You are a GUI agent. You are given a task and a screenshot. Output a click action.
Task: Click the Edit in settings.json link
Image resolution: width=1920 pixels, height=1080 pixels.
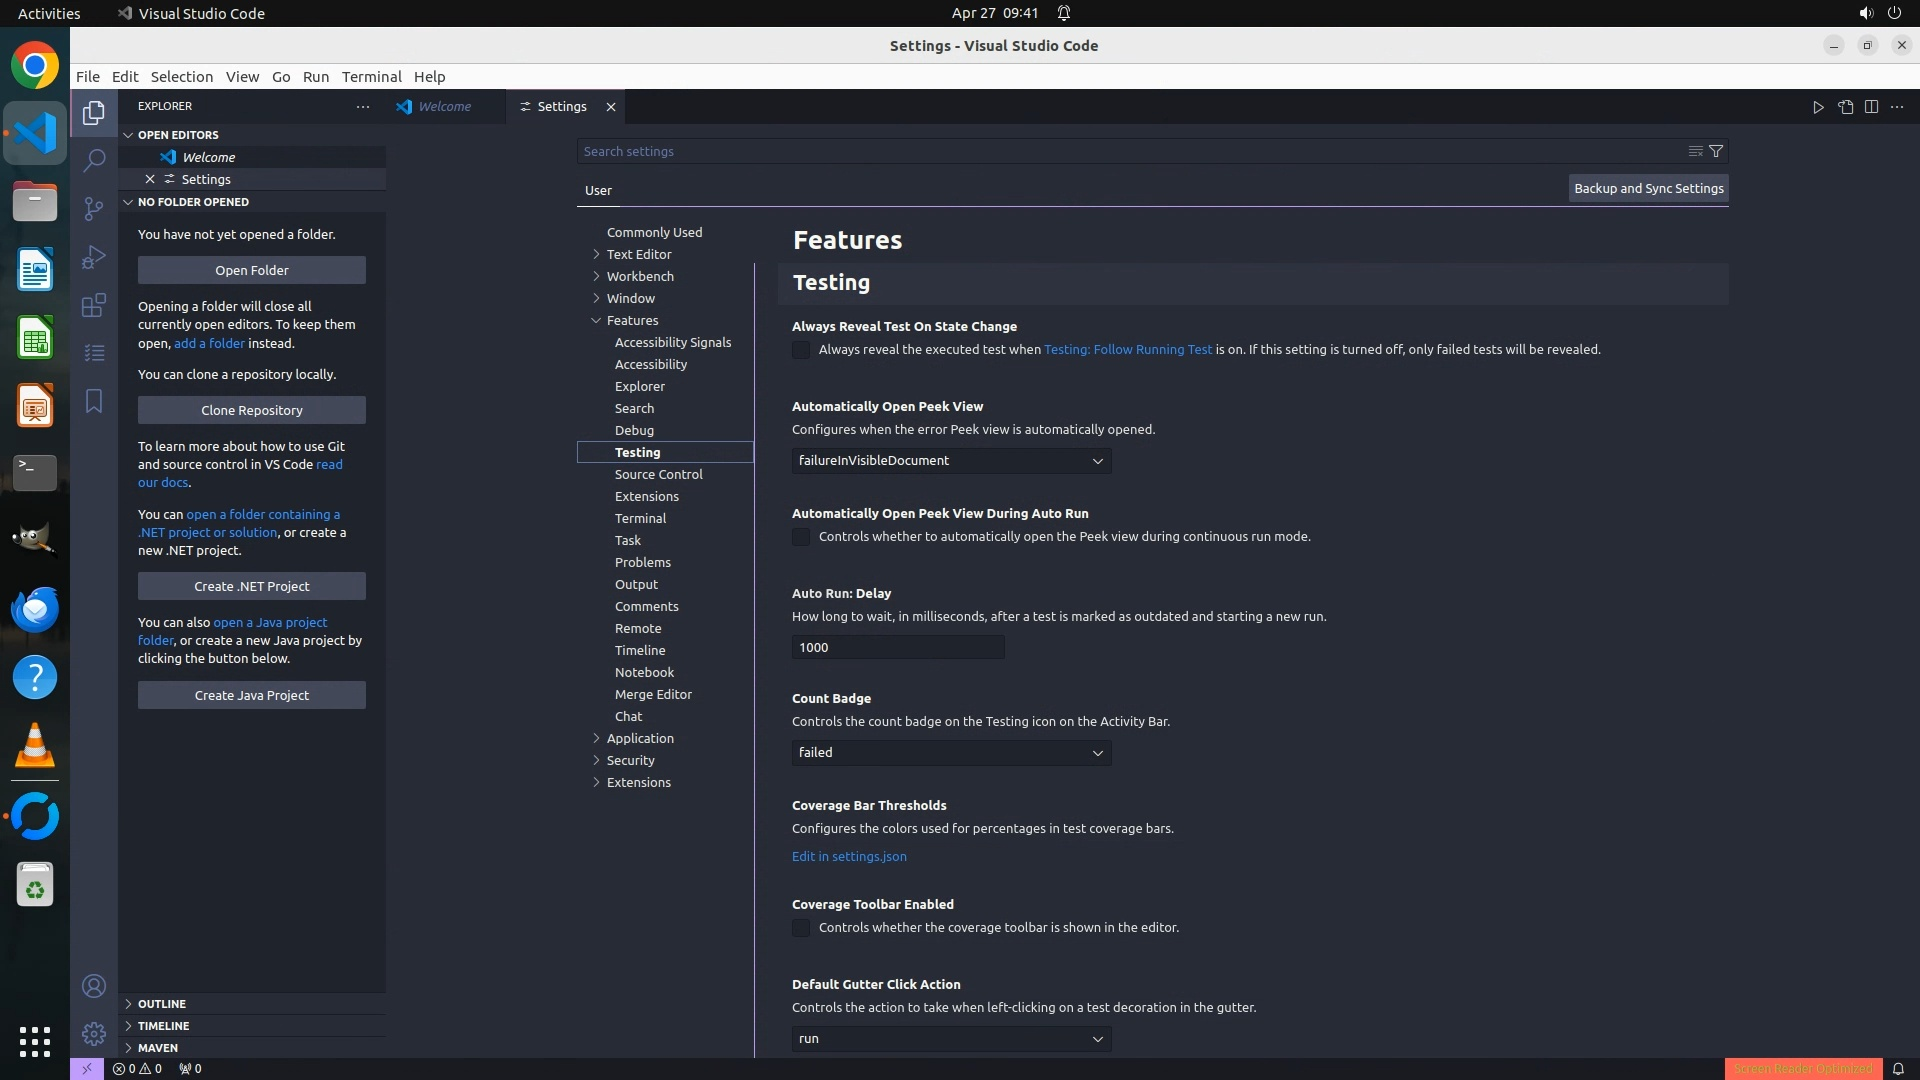(x=849, y=856)
